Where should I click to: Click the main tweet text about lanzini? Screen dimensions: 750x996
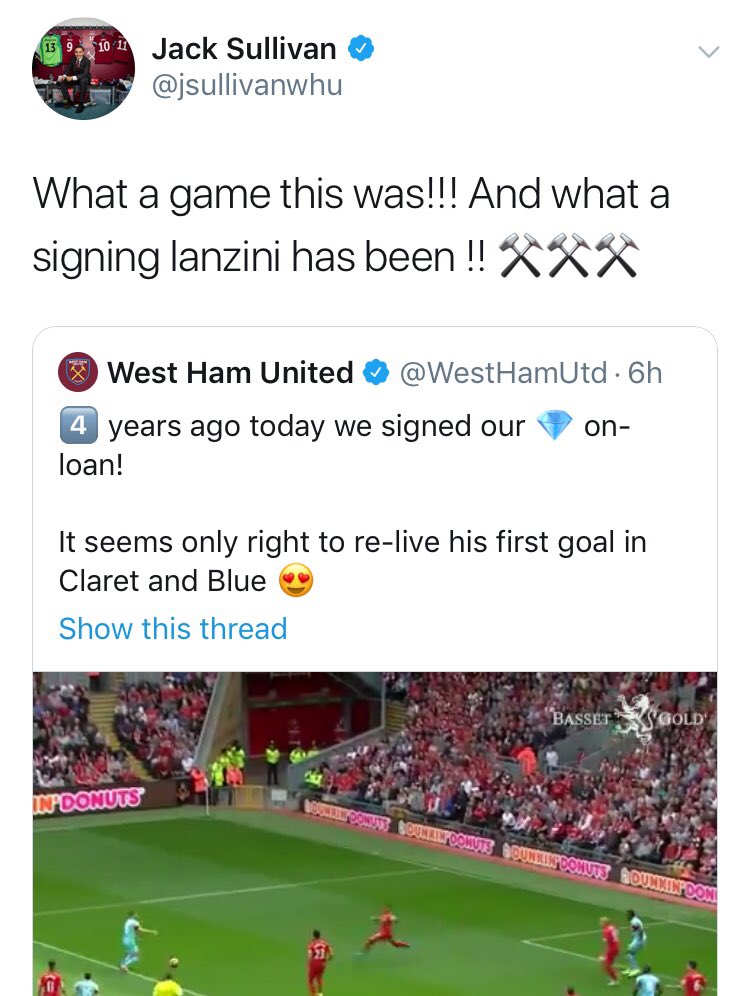351,225
